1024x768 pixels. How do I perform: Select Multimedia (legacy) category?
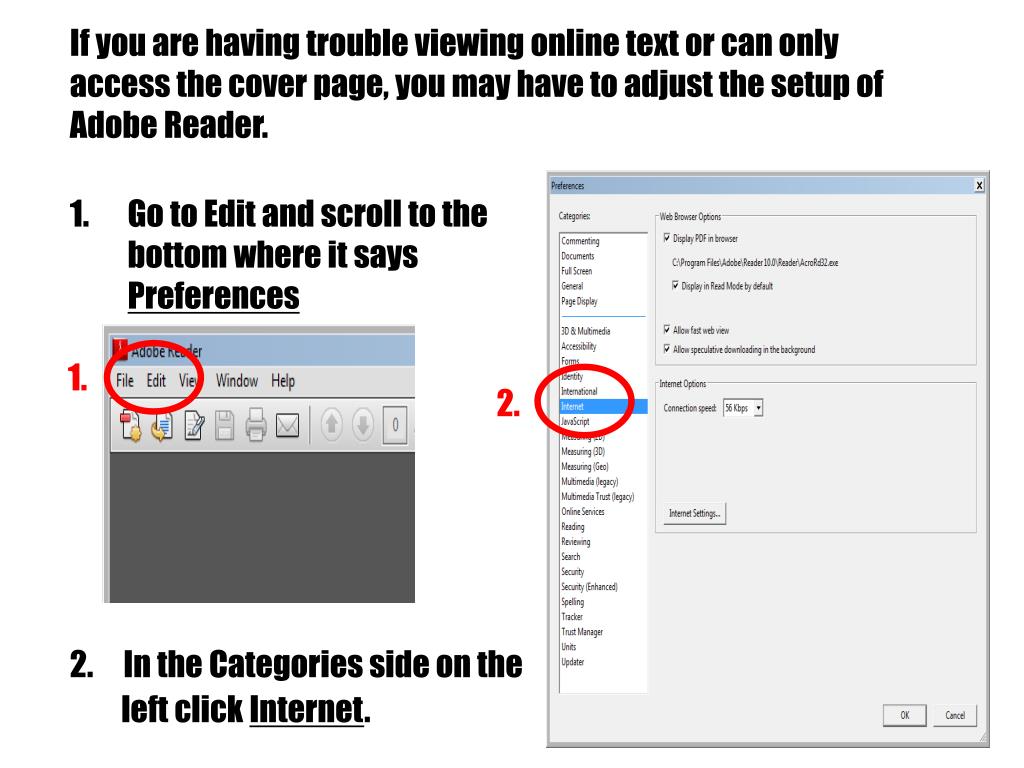[x=590, y=481]
